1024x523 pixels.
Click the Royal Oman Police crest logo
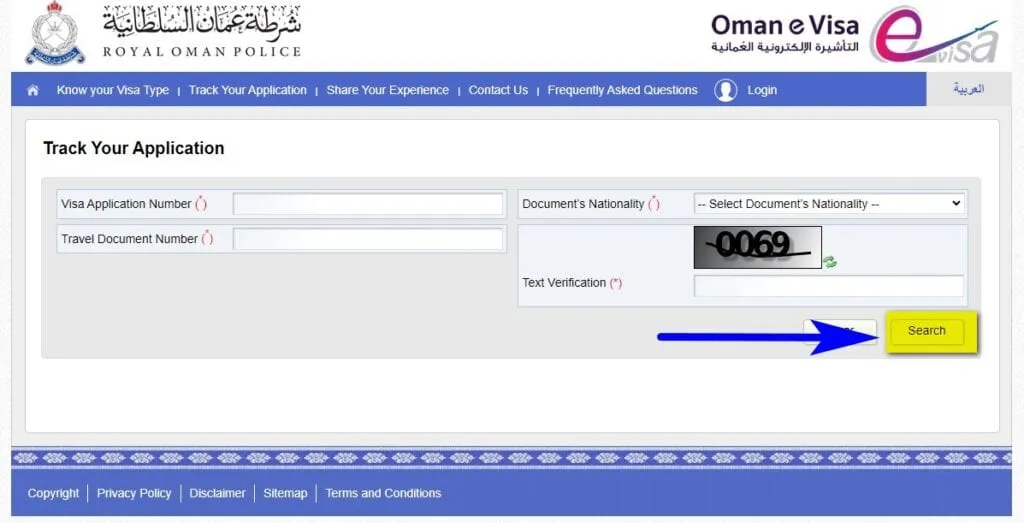tap(55, 33)
